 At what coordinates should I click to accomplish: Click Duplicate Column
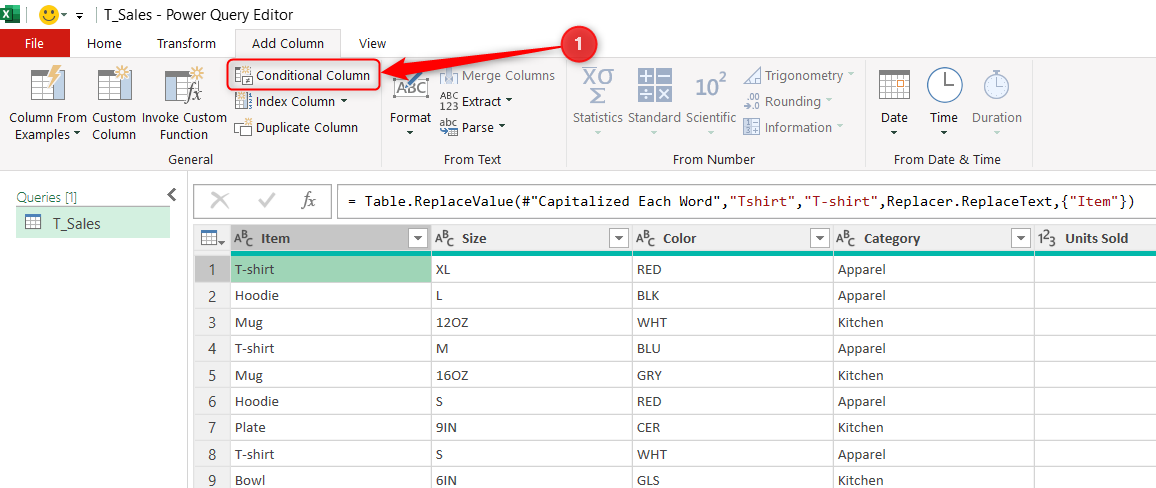pyautogui.click(x=296, y=128)
